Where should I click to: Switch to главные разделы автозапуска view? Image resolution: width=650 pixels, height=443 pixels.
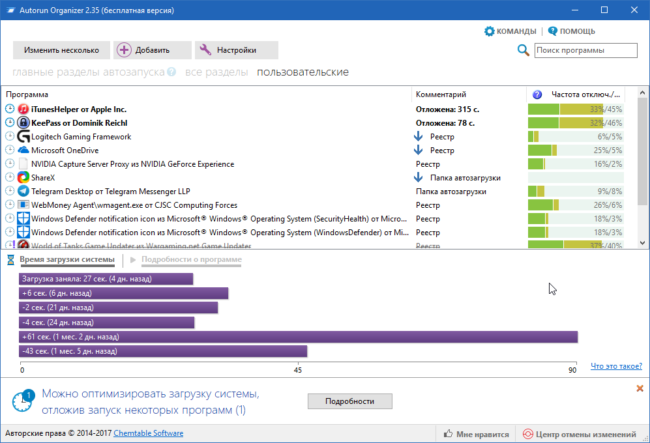click(x=88, y=72)
